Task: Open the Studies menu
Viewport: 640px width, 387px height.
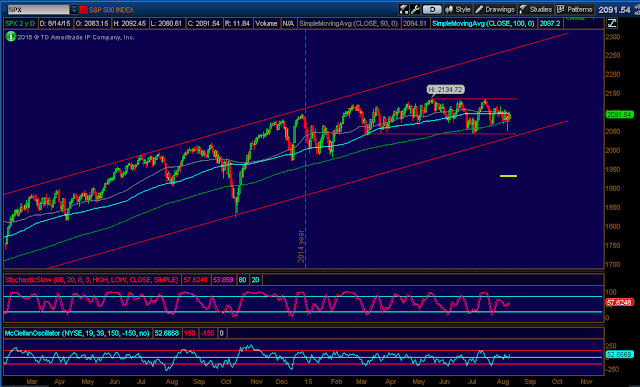Action: pyautogui.click(x=536, y=9)
